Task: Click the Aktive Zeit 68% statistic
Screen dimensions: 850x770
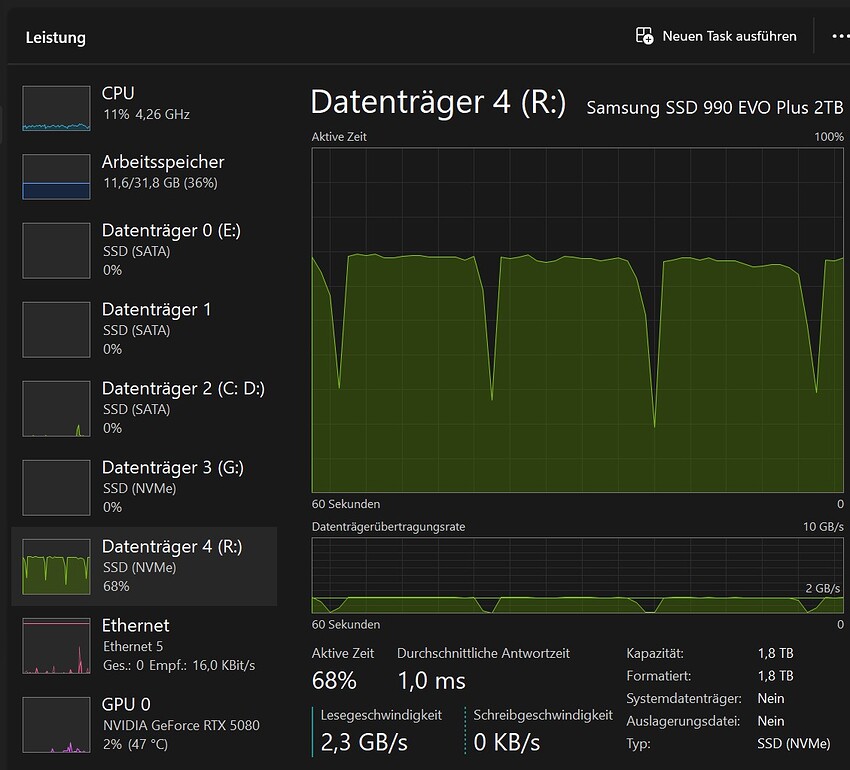Action: coord(334,681)
